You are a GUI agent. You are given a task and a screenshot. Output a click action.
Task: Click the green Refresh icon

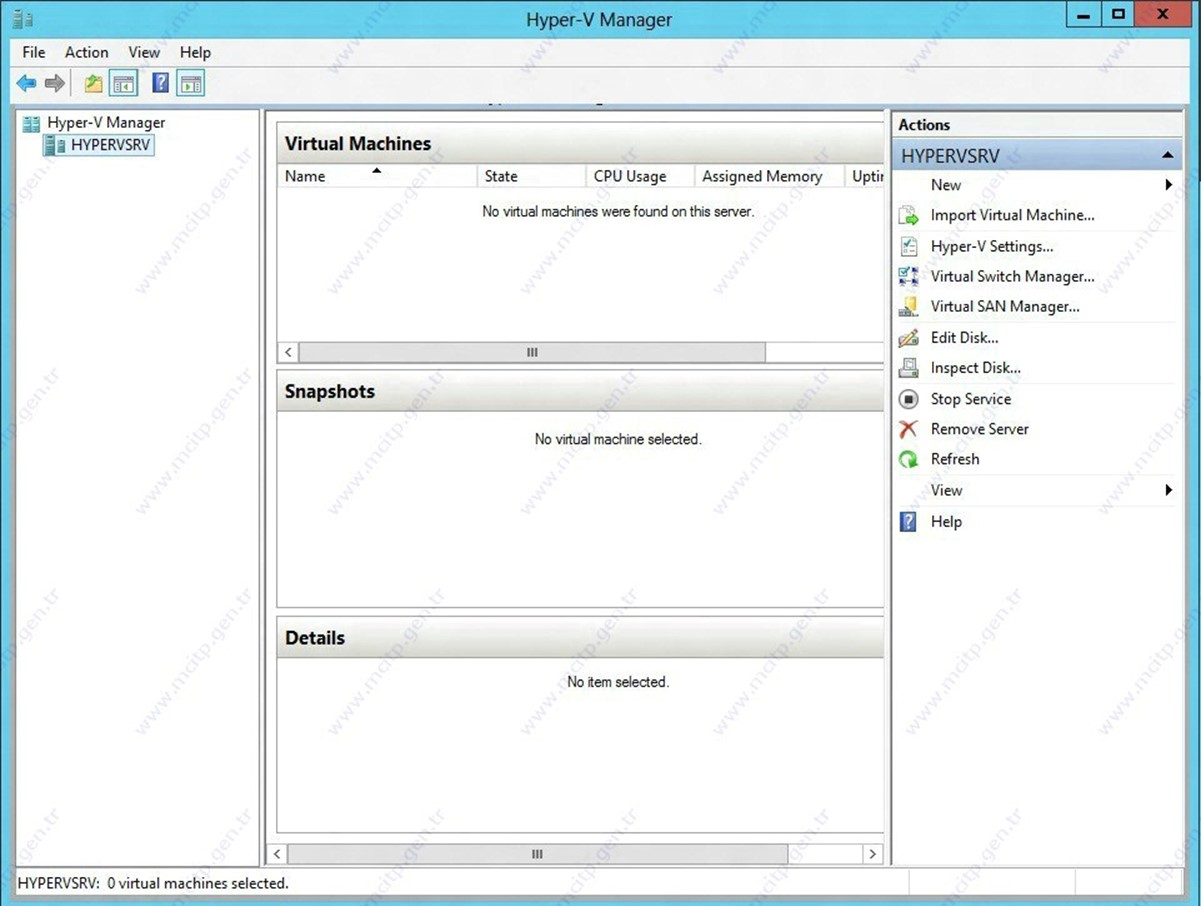(908, 459)
